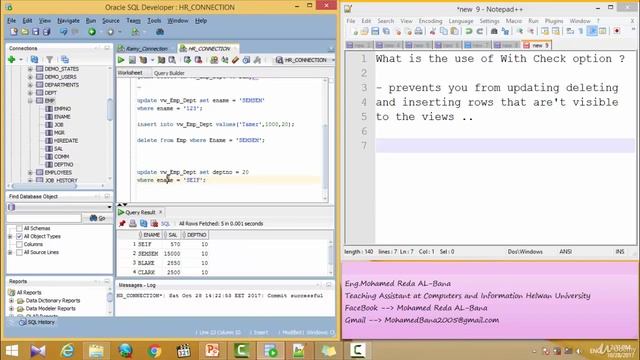Screen dimensions: 640x360
Task: Click the print icon in Query Result toolbar
Action: (133, 223)
